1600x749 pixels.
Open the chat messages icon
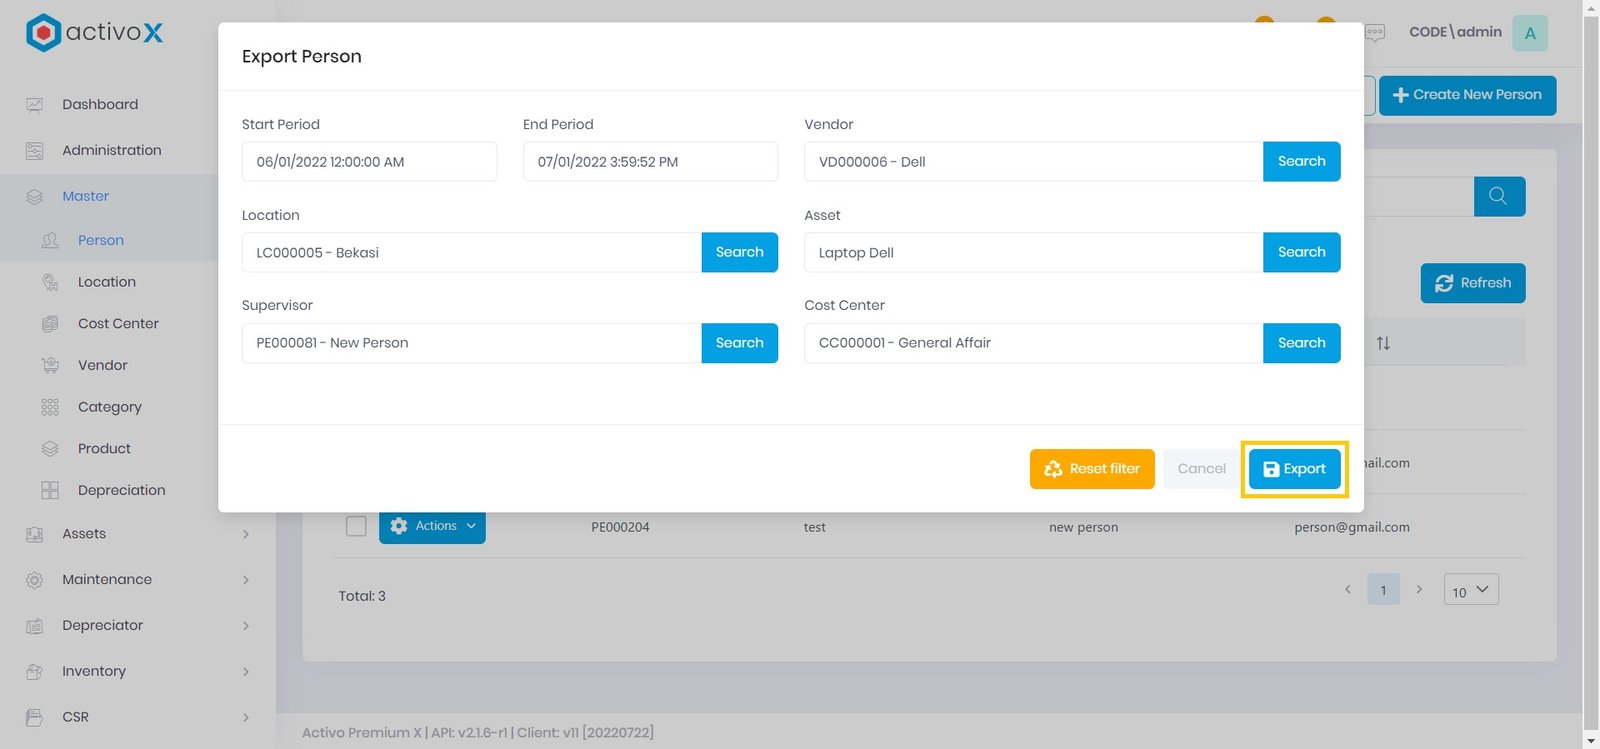[1375, 33]
